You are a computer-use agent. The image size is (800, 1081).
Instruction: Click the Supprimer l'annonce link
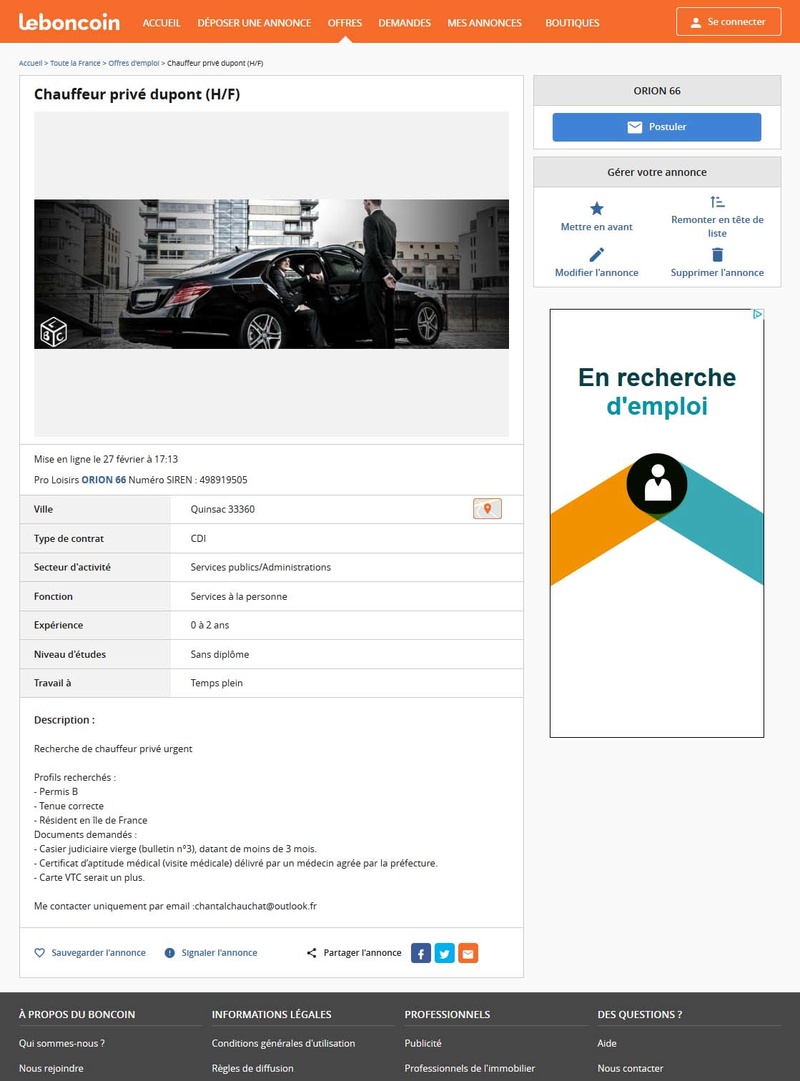(x=717, y=272)
